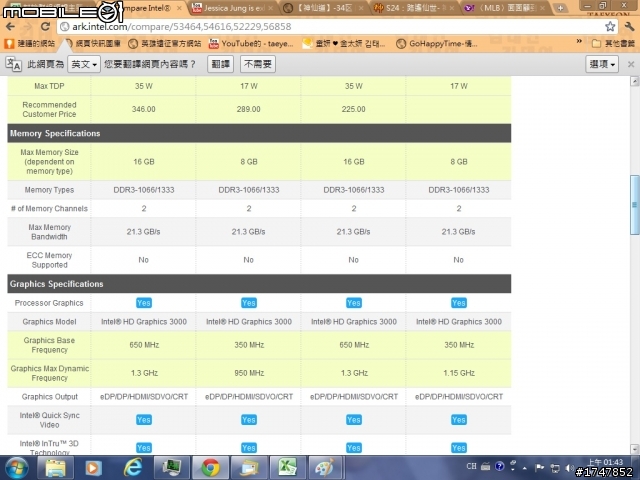640x480 pixels.
Task: Open the Chrome wrench menu
Action: tap(629, 27)
